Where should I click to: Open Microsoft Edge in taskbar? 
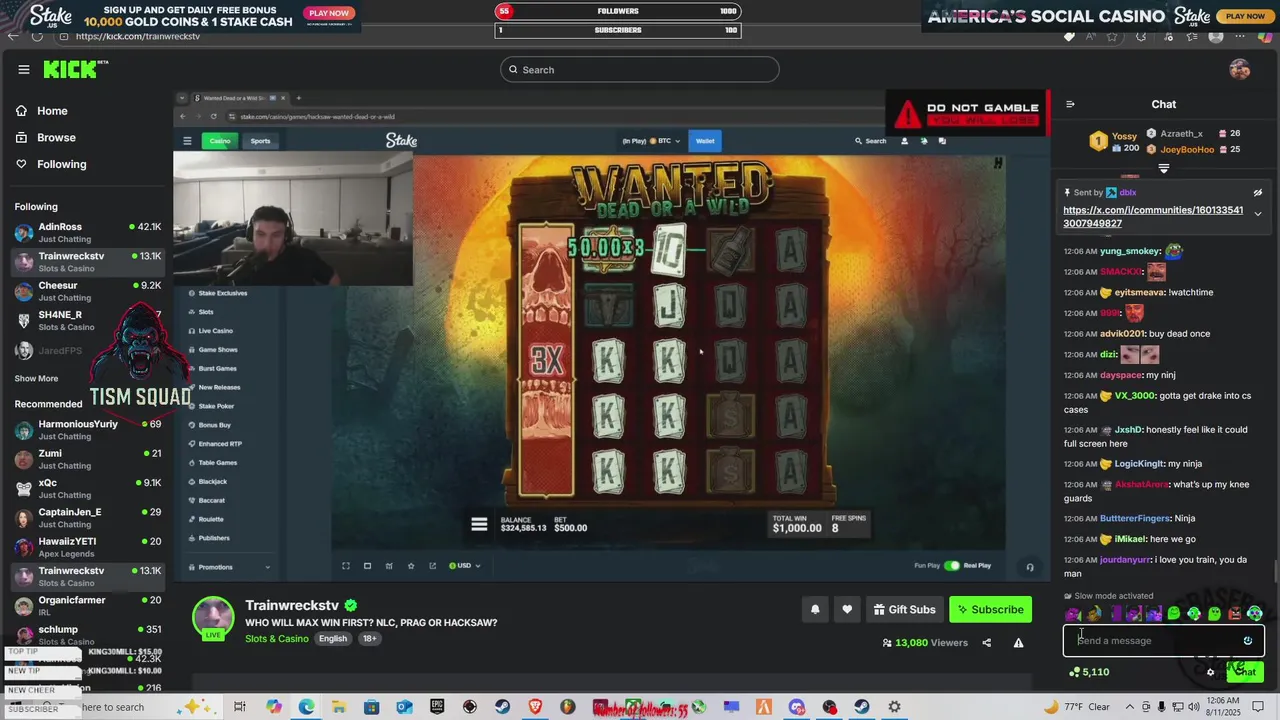pyautogui.click(x=306, y=707)
